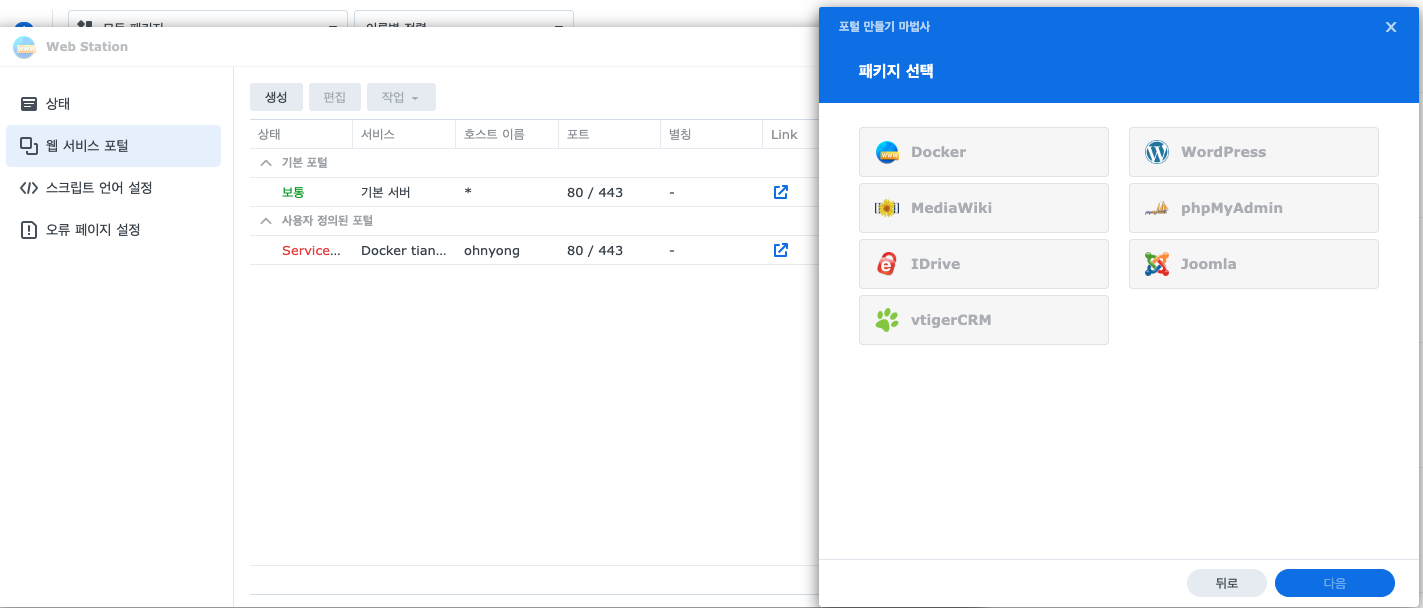
Task: Click the 생성 button
Action: 276,97
